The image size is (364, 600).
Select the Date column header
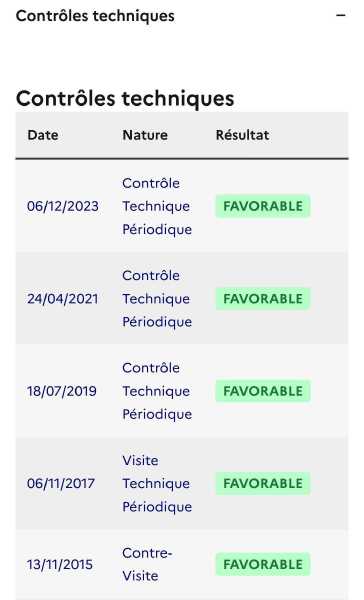pyautogui.click(x=43, y=135)
